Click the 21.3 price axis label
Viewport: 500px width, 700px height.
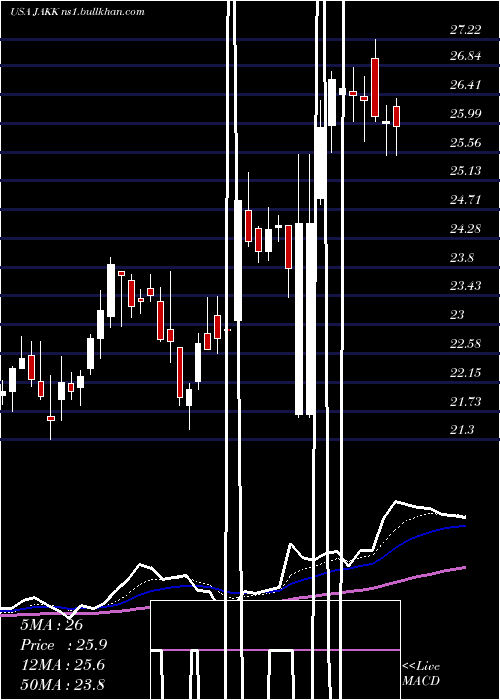click(462, 430)
